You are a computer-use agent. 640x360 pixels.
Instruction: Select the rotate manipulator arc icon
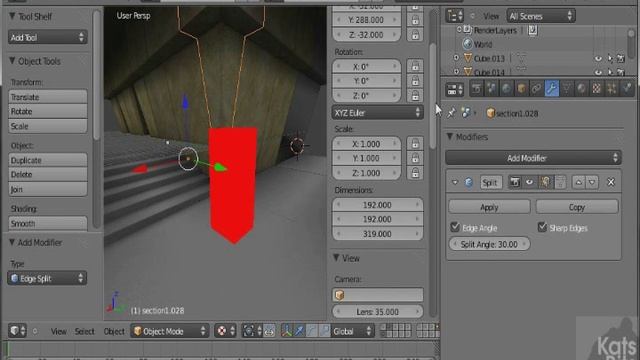tap(312, 331)
